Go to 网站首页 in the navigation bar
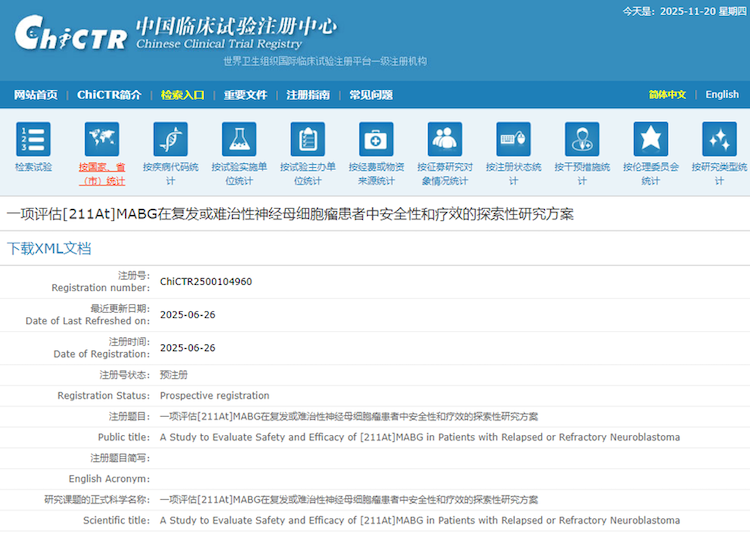Screen dimensions: 750x533 [x=35, y=95]
